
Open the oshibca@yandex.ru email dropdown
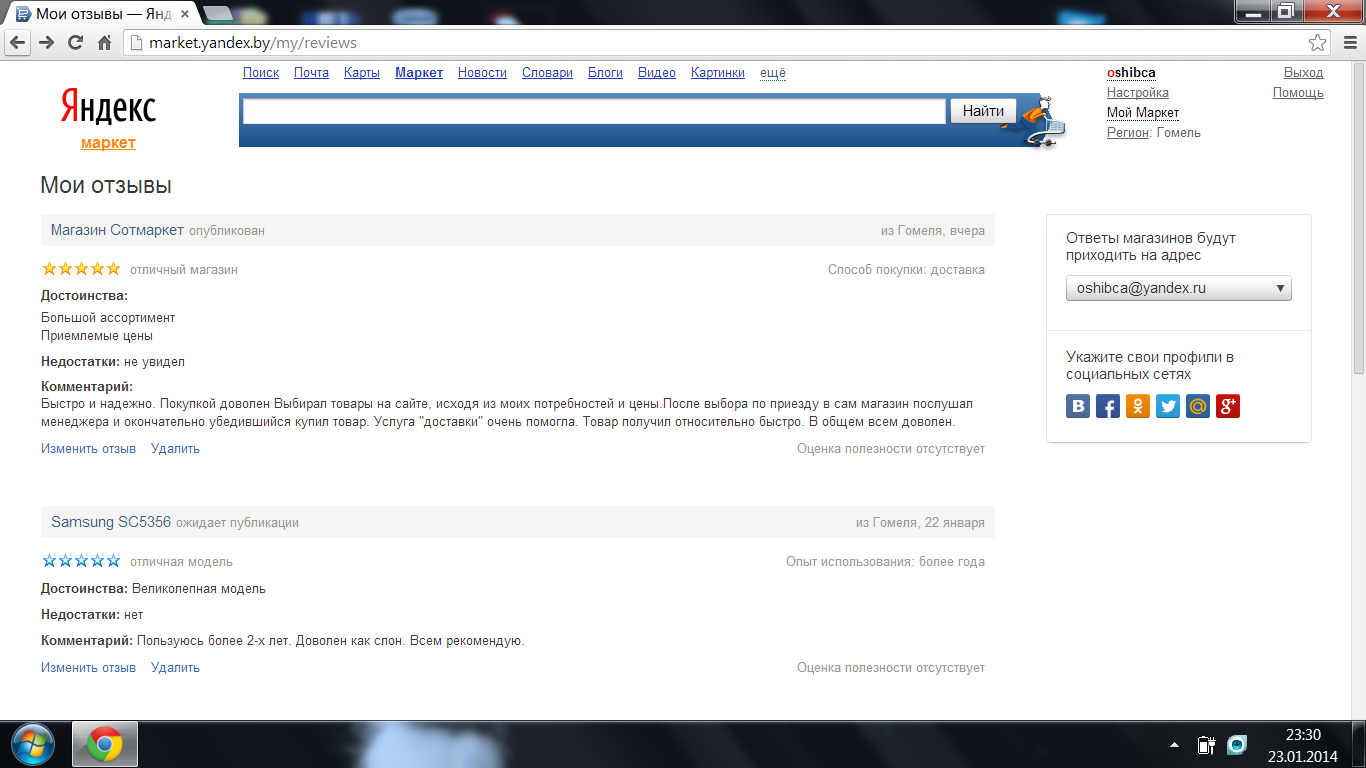click(x=1179, y=288)
